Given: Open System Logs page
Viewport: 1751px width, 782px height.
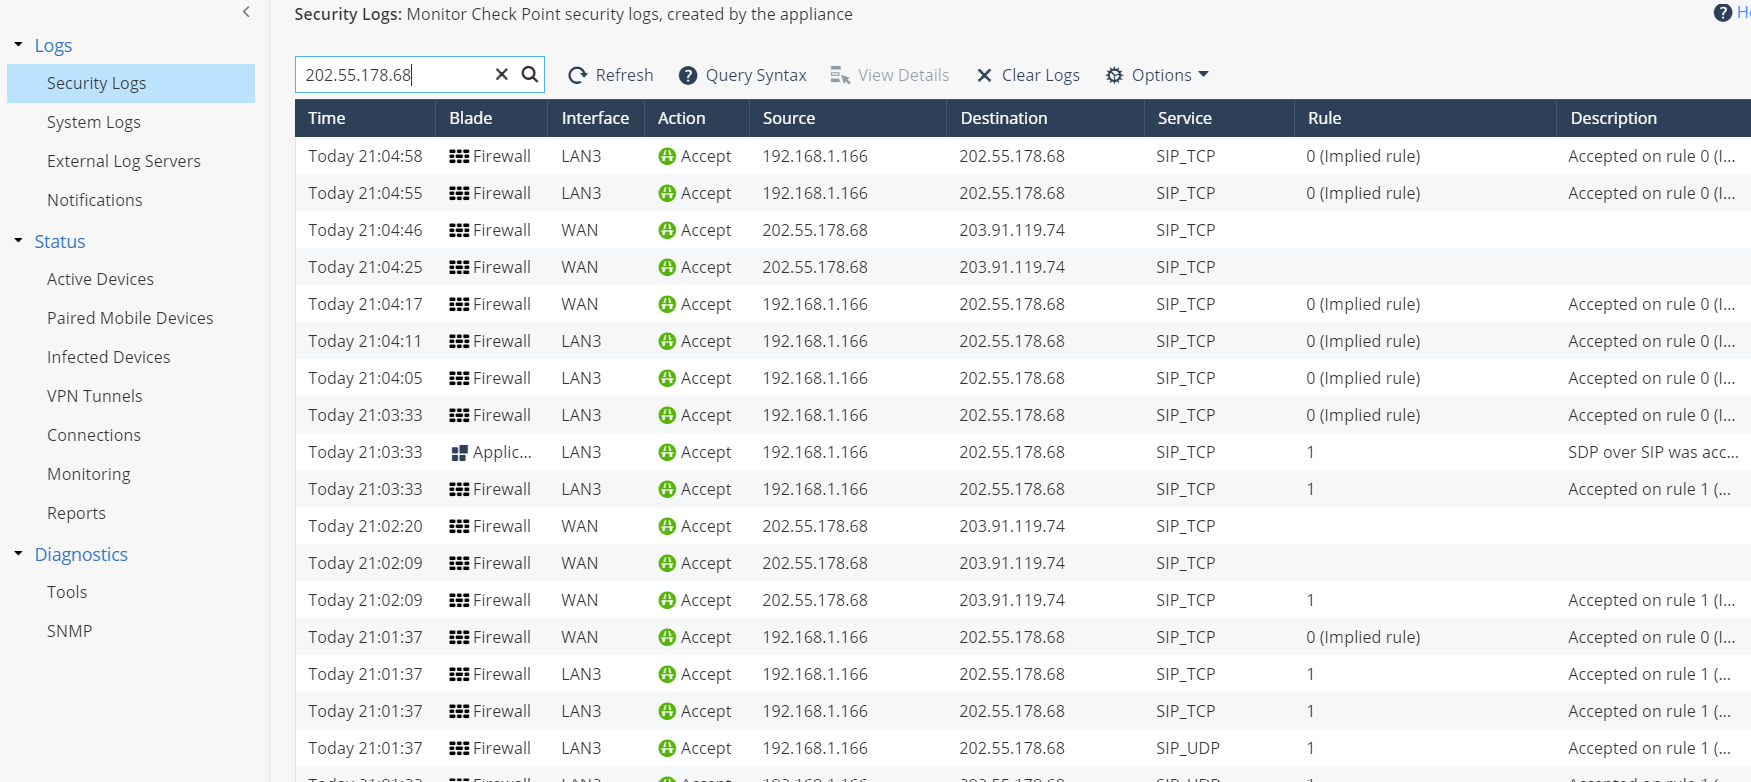Looking at the screenshot, I should [93, 122].
